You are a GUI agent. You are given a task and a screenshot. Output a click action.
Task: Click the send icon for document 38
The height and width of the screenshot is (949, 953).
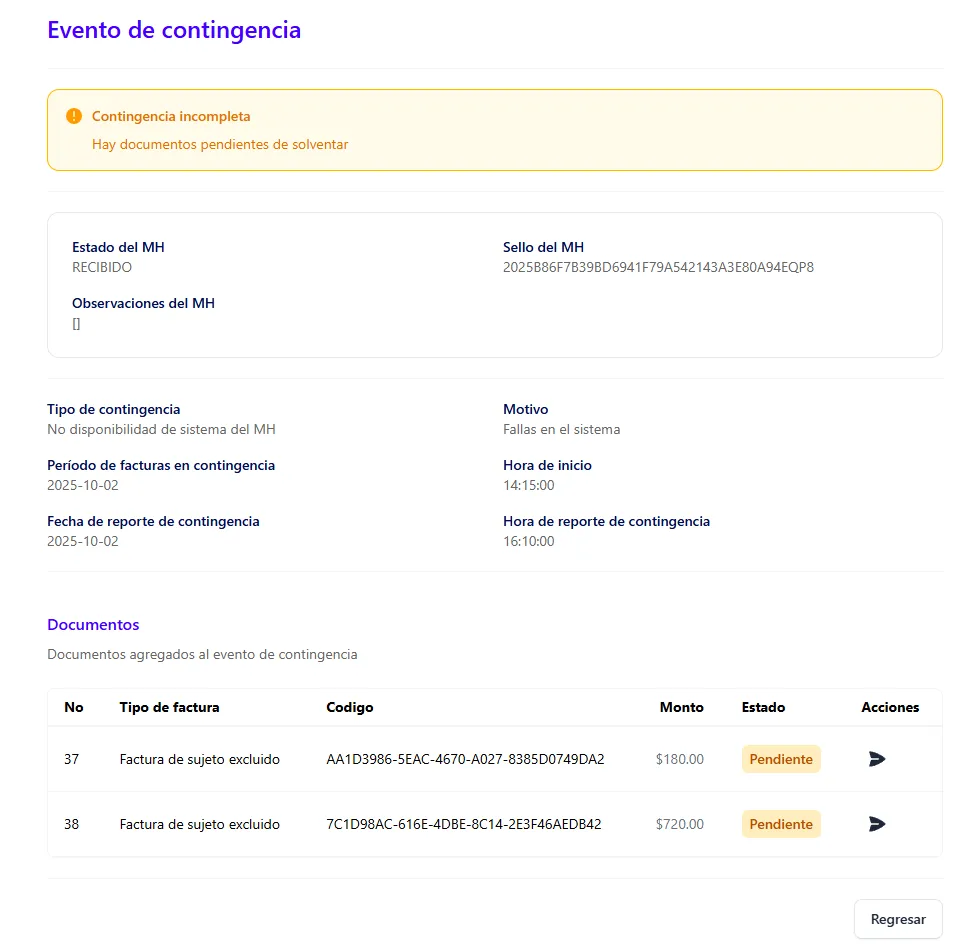[876, 824]
